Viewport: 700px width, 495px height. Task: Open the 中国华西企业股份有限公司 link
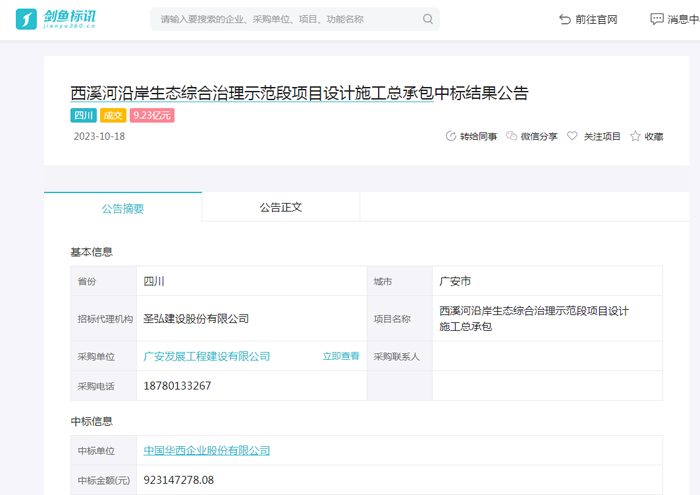(207, 450)
